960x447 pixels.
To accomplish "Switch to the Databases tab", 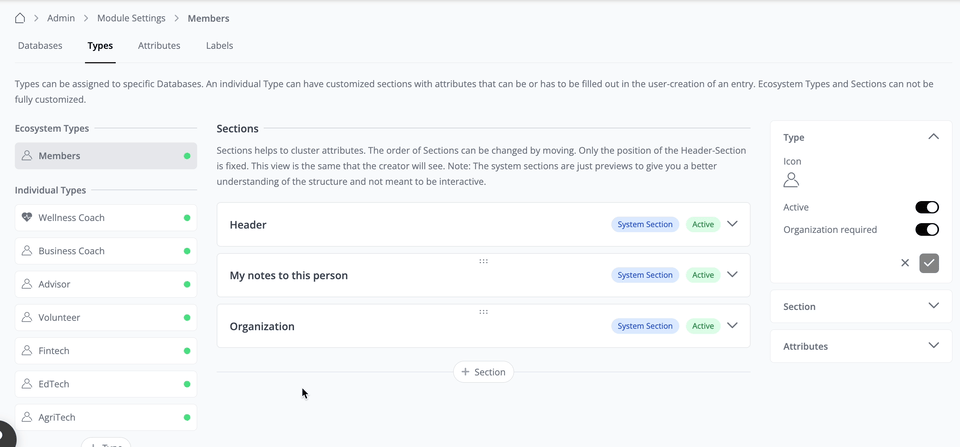I will (x=40, y=46).
